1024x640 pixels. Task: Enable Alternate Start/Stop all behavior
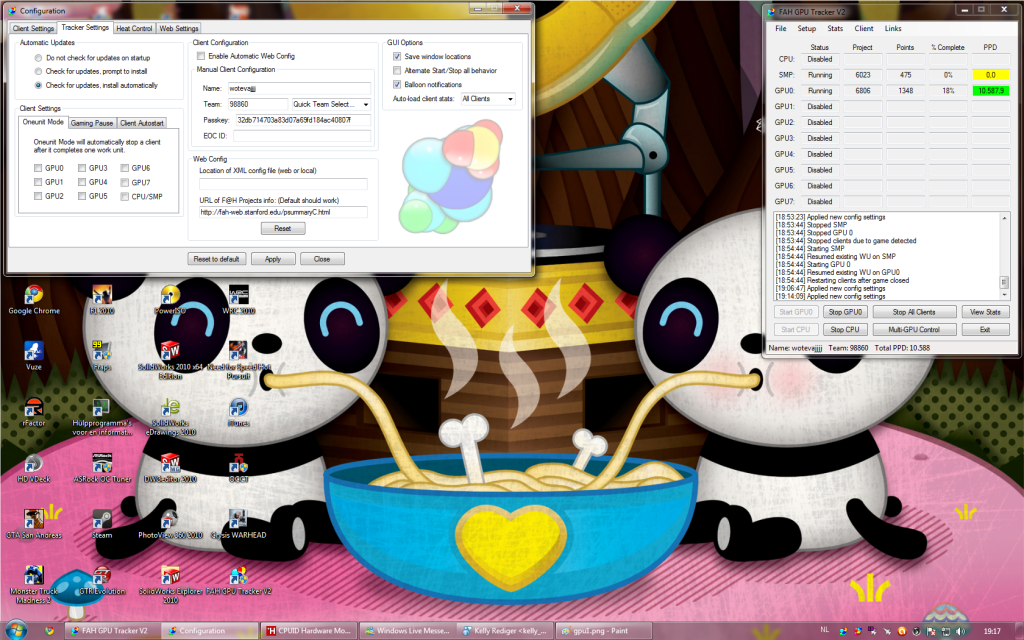397,71
